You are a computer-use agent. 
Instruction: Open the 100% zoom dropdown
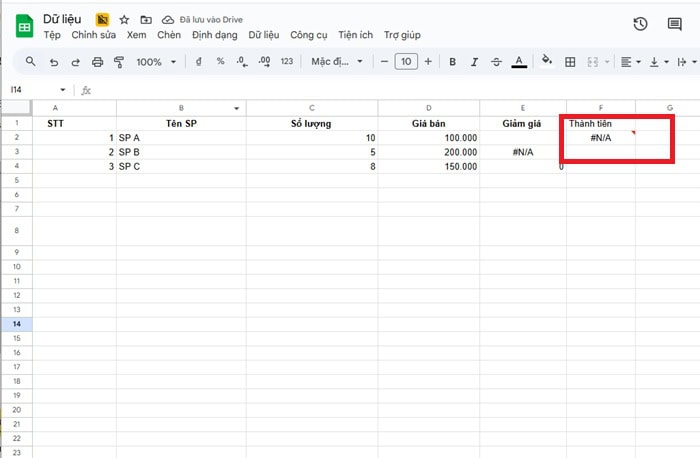(x=156, y=62)
